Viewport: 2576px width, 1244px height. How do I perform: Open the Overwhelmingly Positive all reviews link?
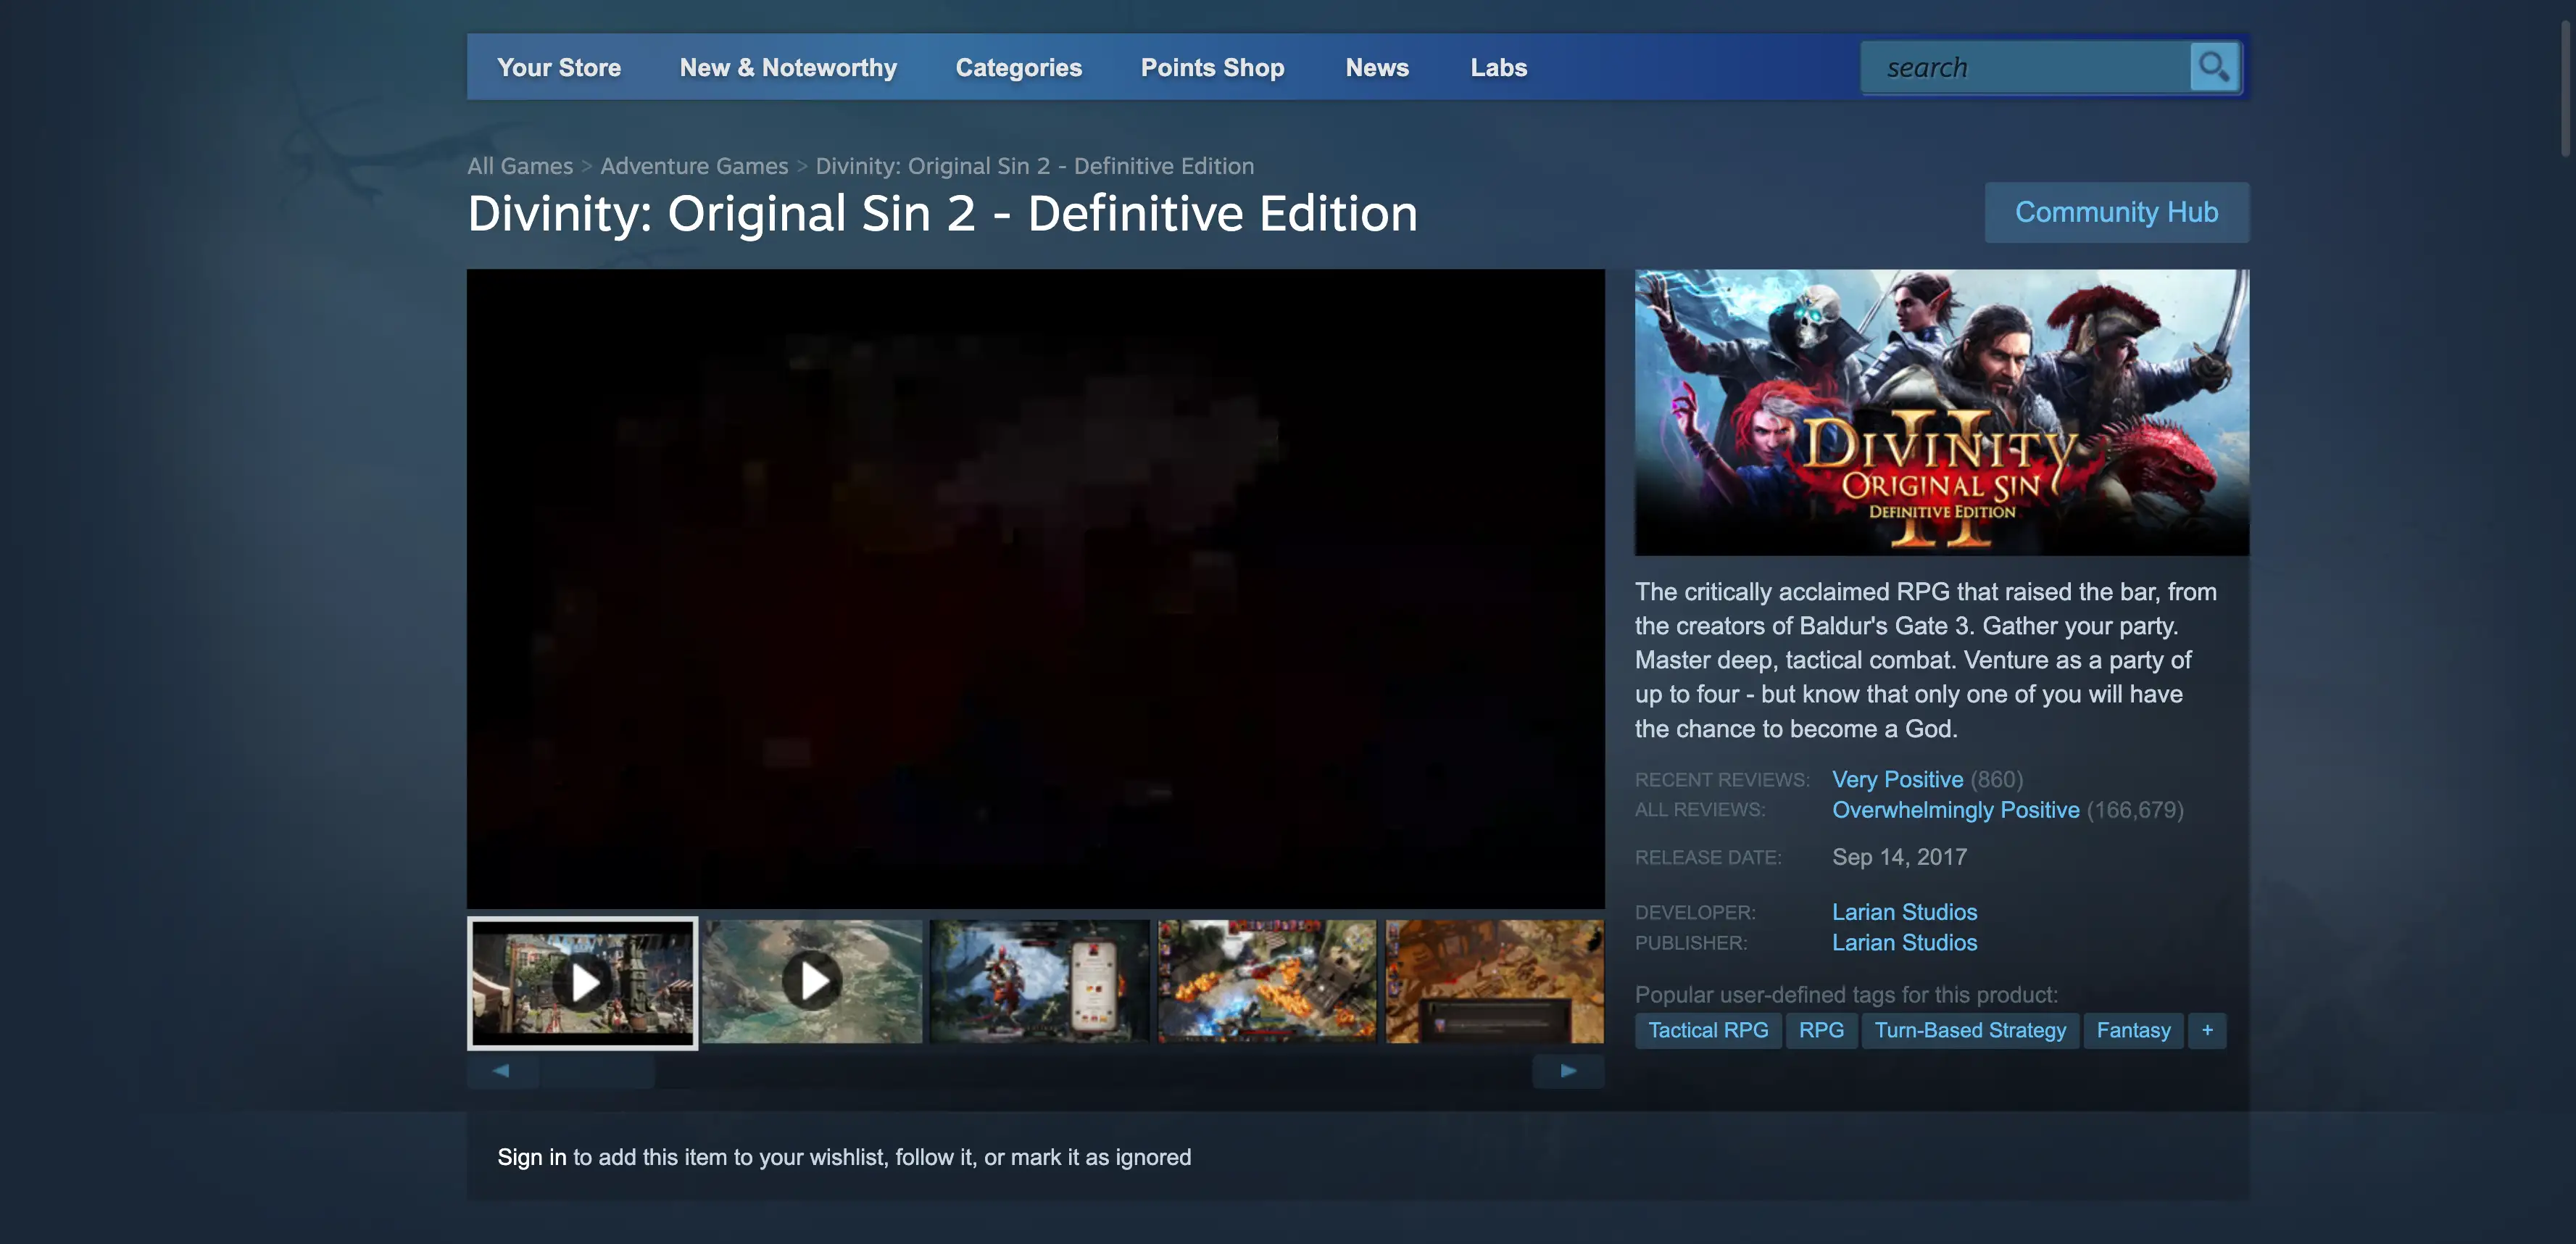pyautogui.click(x=1955, y=810)
